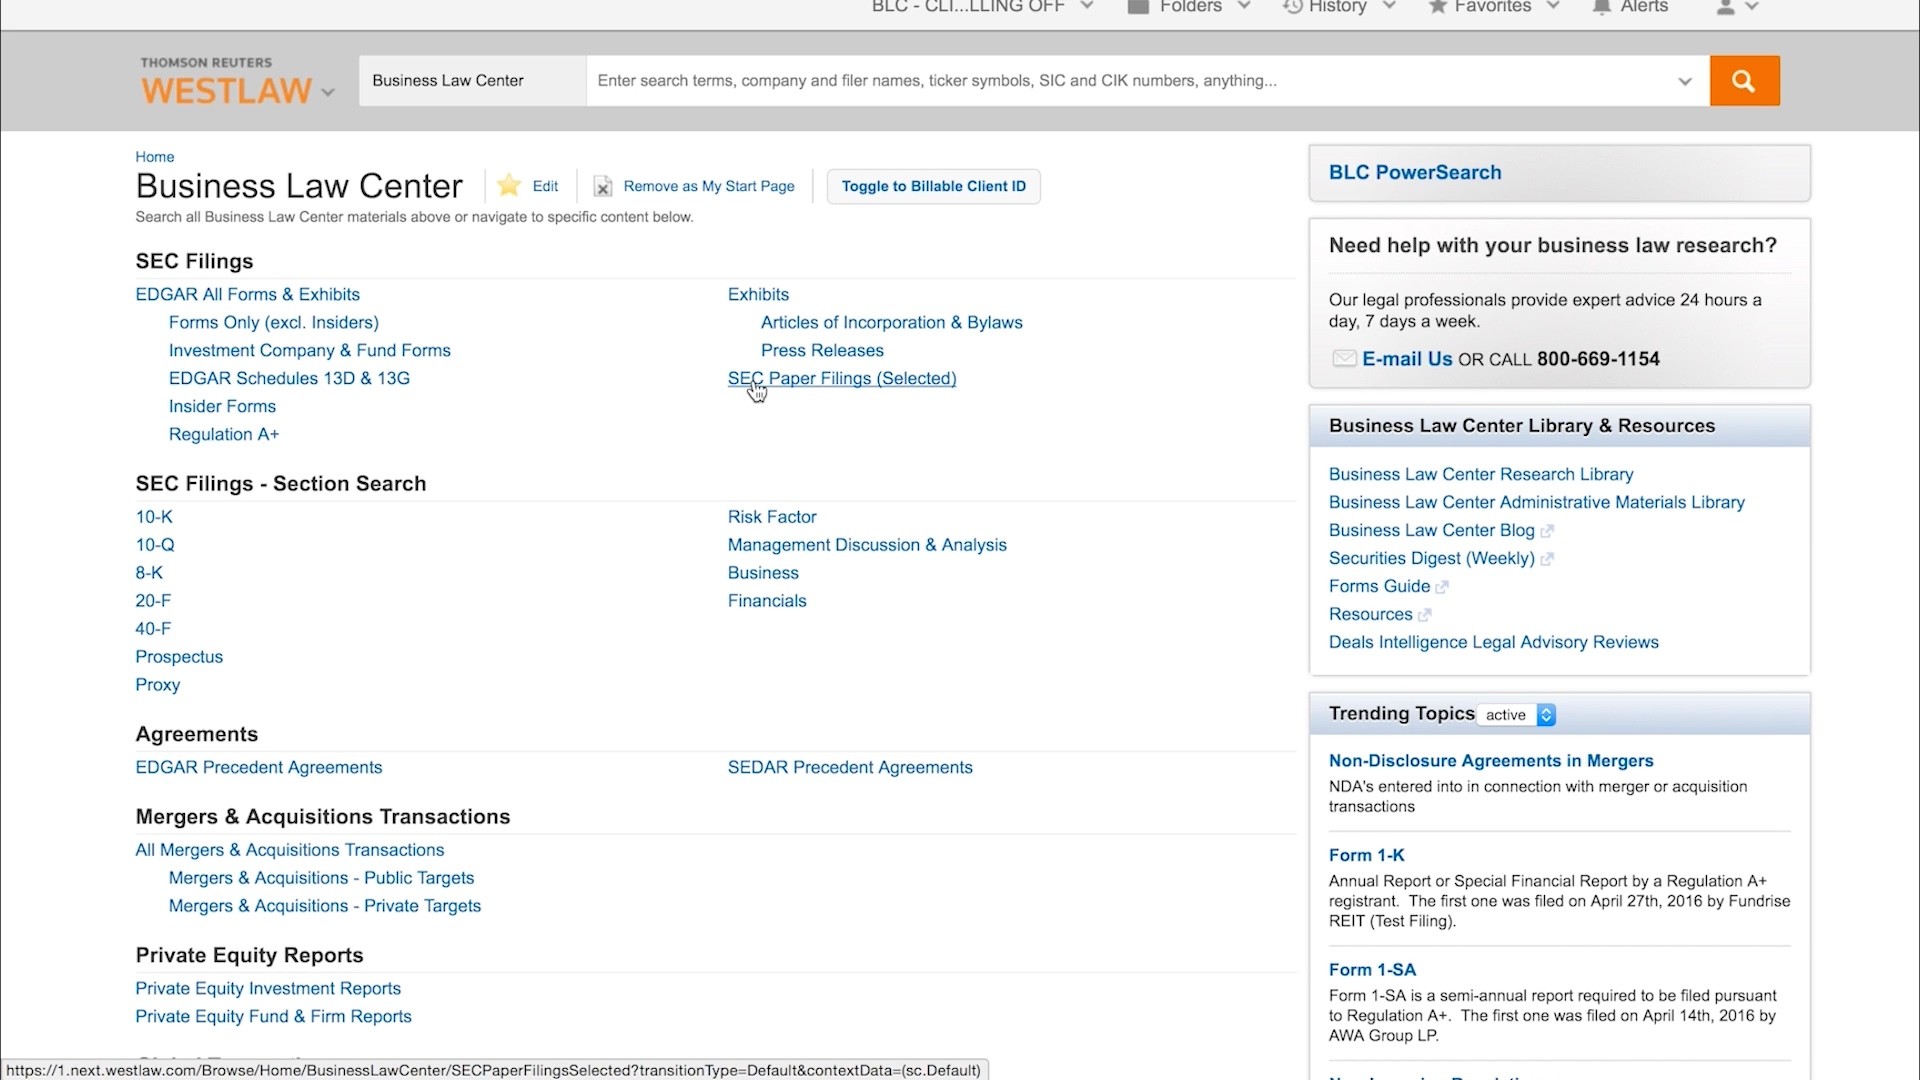Expand the search box dropdown arrow
Screen dimensions: 1920x1080
point(1685,81)
